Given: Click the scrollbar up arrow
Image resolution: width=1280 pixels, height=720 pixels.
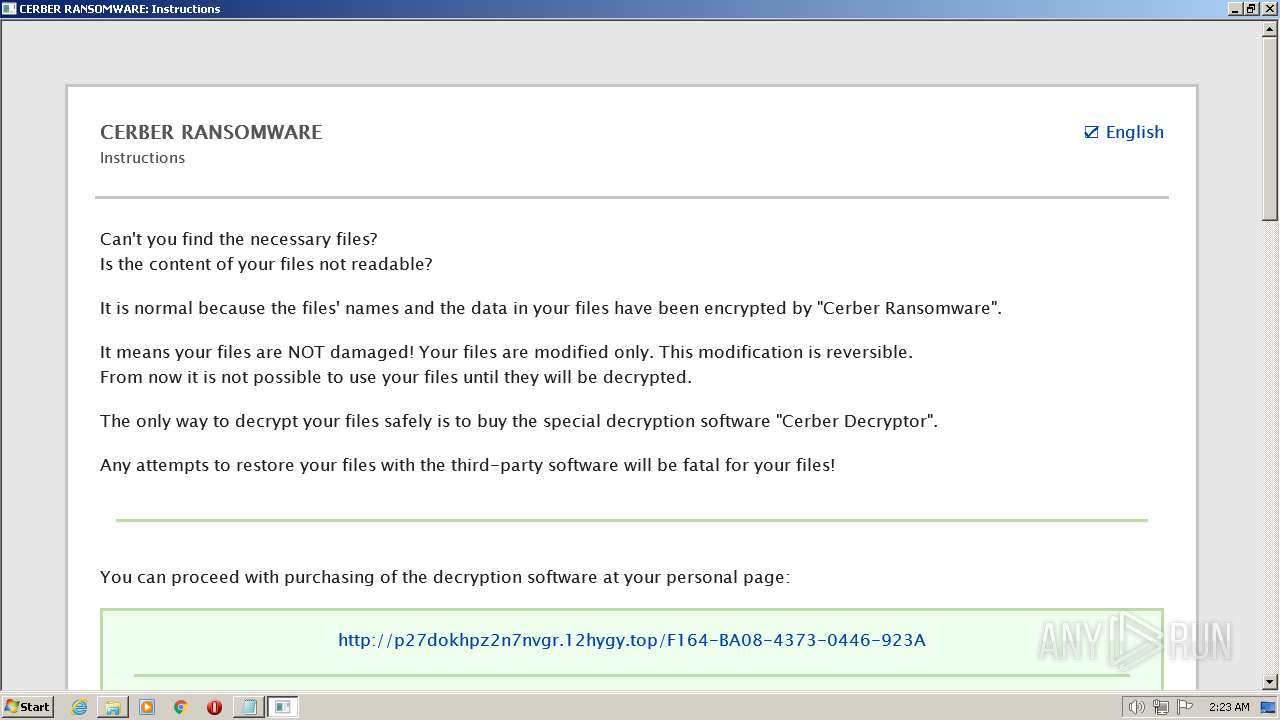Looking at the screenshot, I should click(x=1270, y=29).
